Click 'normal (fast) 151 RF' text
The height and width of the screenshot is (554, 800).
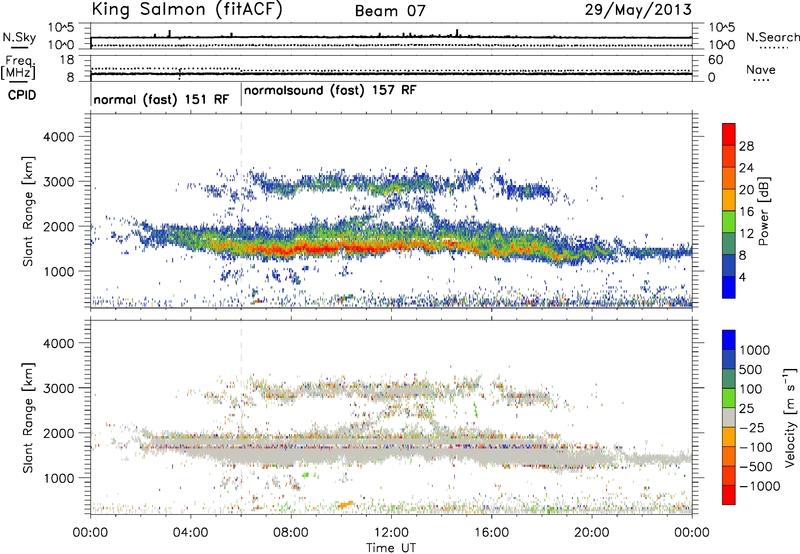click(x=161, y=99)
